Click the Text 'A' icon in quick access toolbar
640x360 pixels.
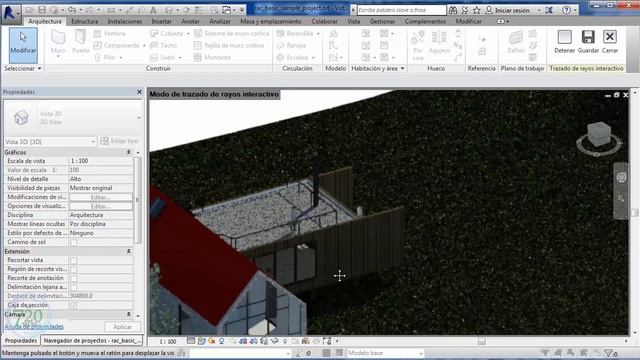(153, 10)
